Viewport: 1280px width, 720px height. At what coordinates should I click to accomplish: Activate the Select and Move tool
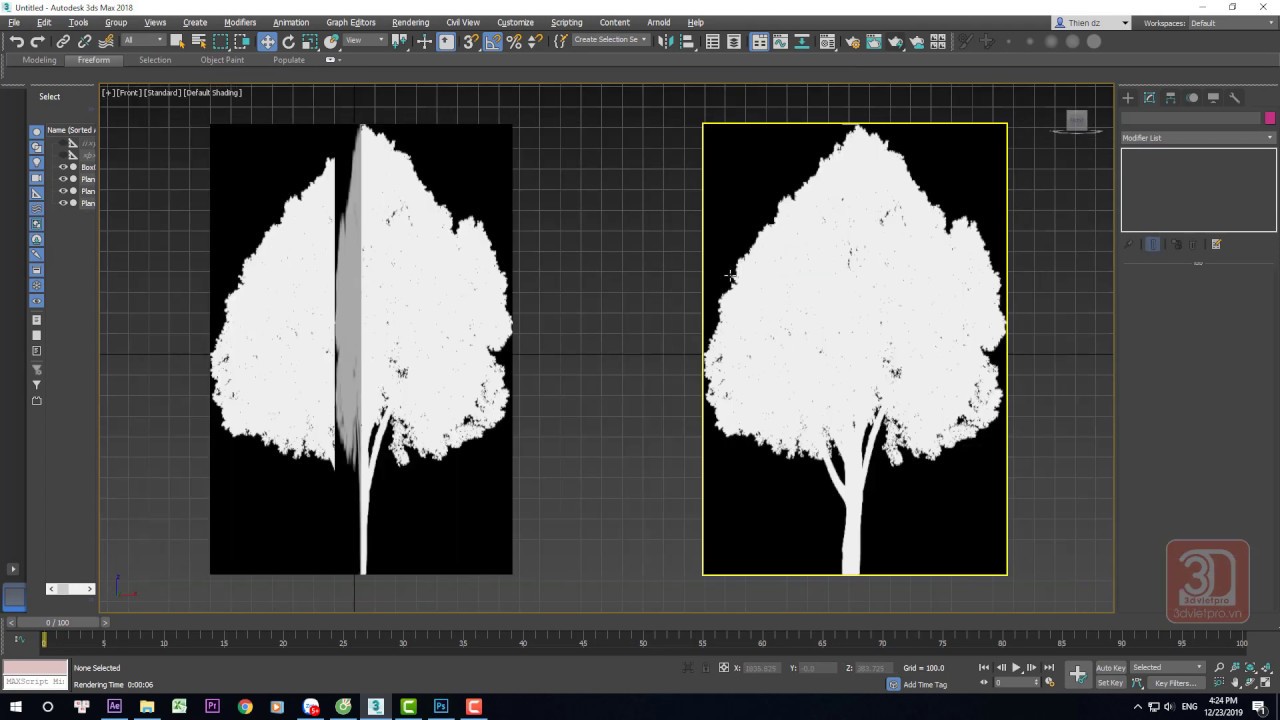pyautogui.click(x=267, y=41)
